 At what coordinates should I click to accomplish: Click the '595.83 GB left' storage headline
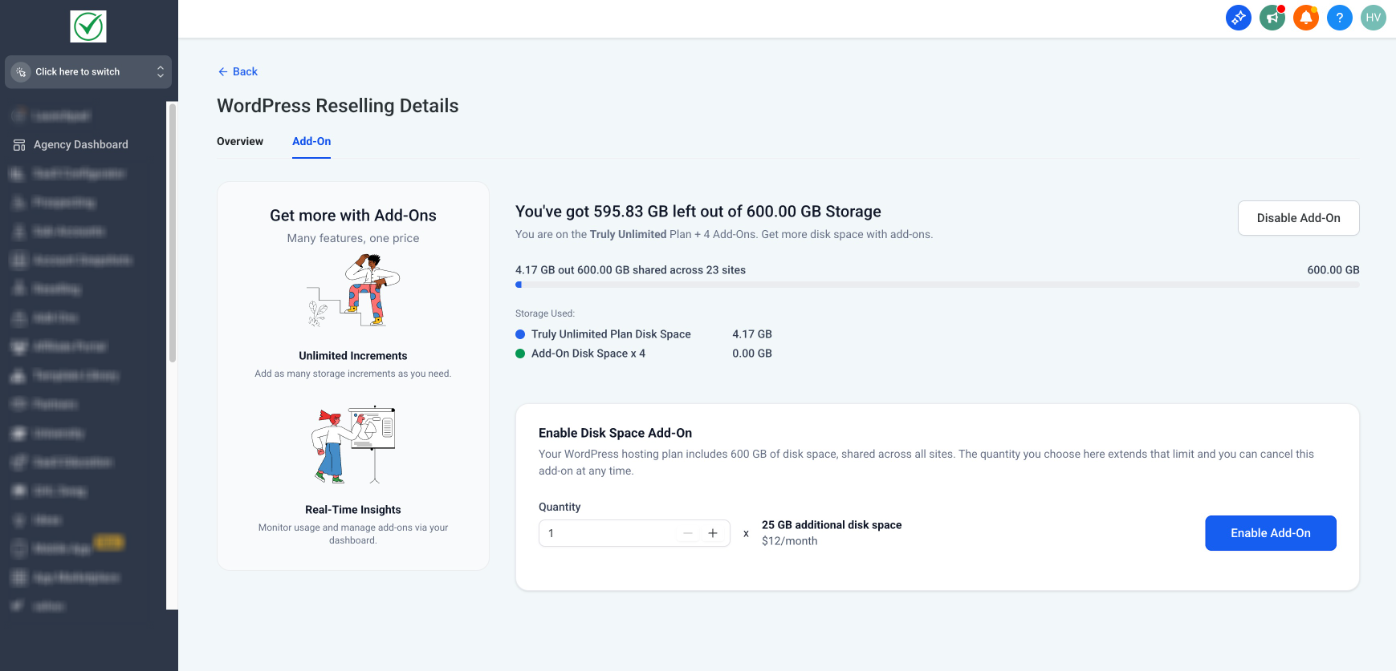(x=698, y=212)
